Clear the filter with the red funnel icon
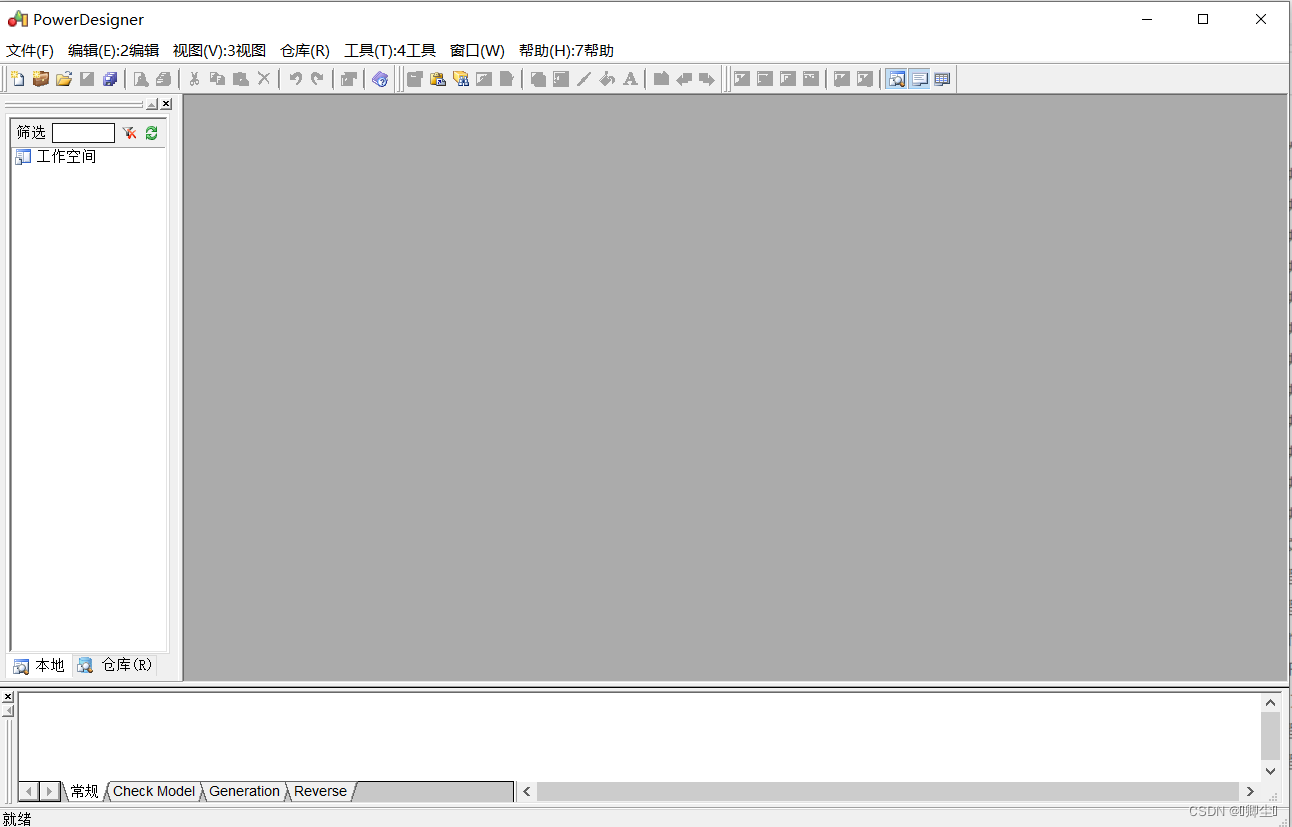The image size is (1292, 827). (129, 132)
